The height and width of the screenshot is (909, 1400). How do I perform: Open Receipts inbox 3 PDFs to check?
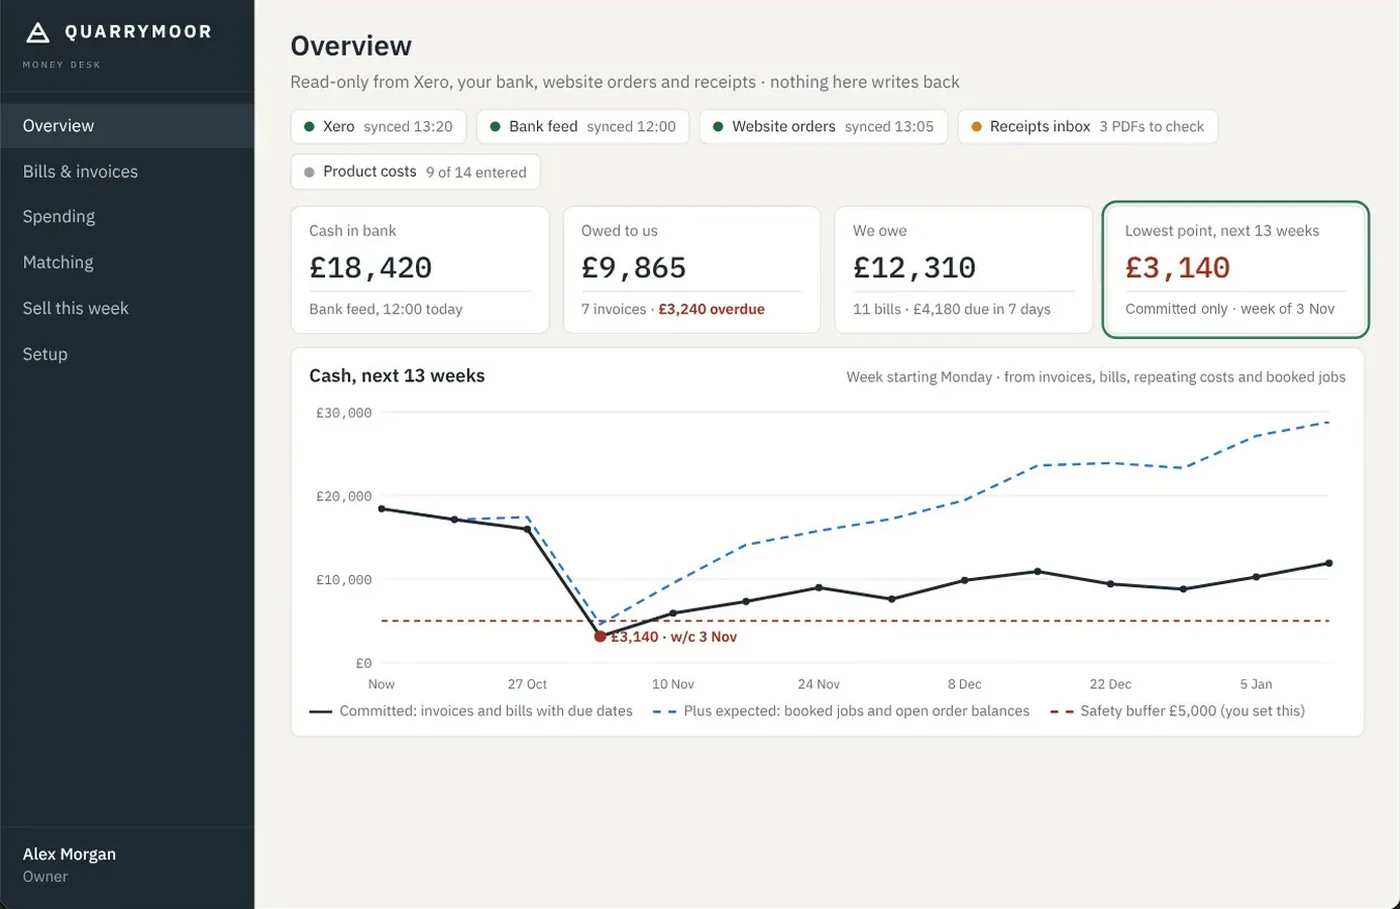[1088, 127]
